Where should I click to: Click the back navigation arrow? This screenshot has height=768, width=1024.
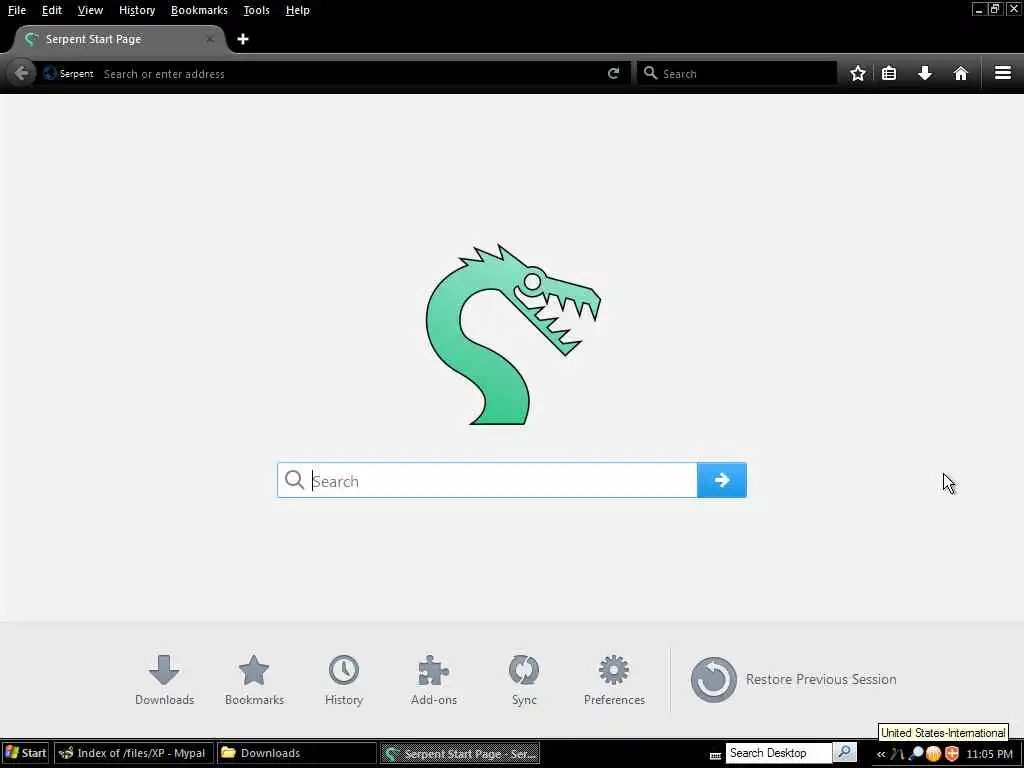(x=21, y=73)
